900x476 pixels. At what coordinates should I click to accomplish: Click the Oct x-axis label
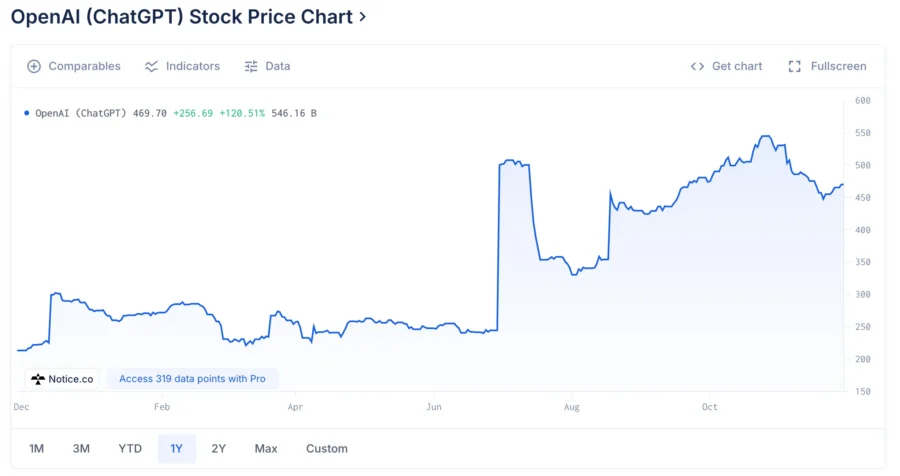[710, 407]
